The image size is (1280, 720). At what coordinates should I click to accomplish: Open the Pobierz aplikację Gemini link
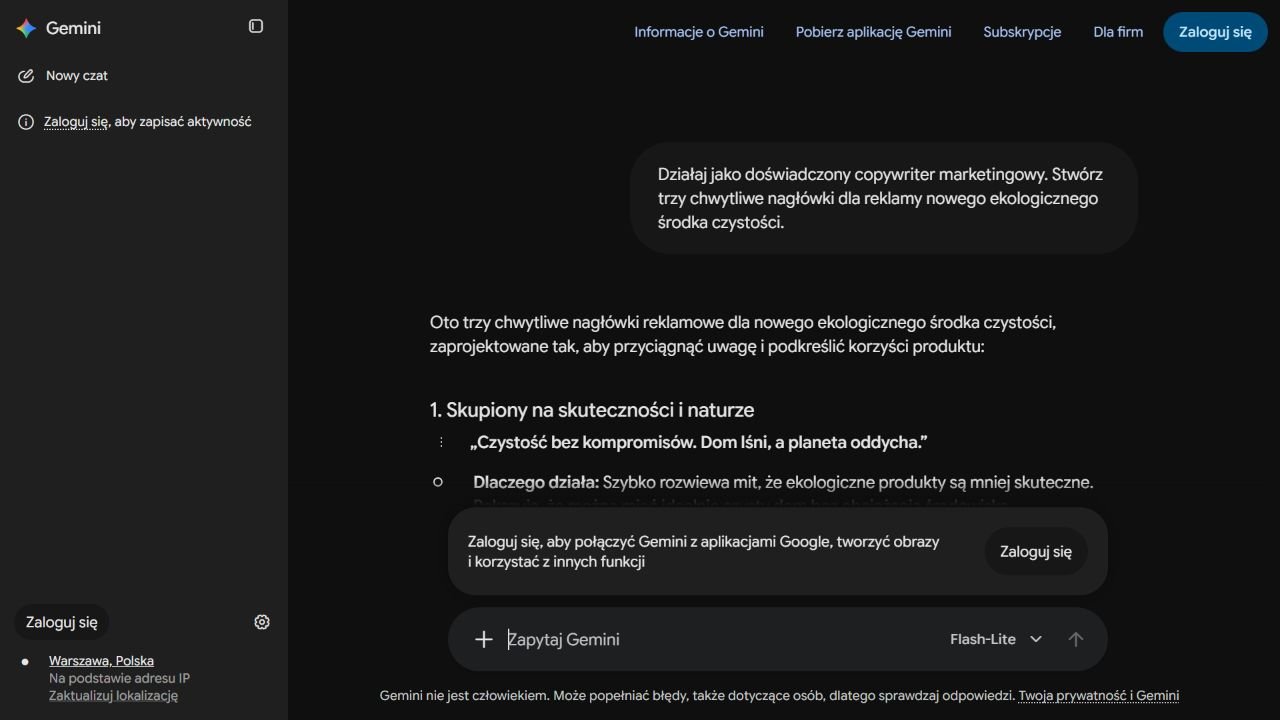pyautogui.click(x=874, y=32)
